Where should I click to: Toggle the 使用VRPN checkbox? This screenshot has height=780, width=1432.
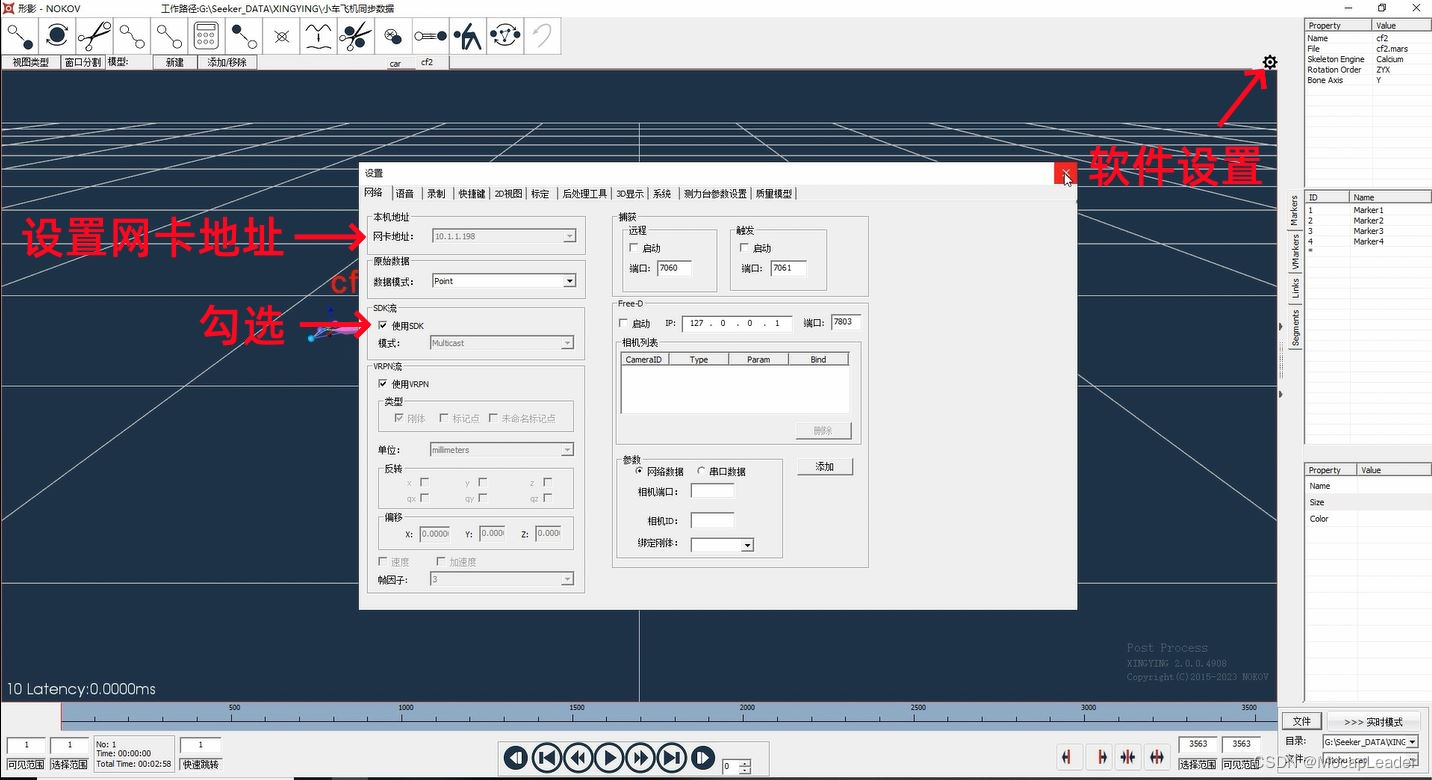(383, 384)
